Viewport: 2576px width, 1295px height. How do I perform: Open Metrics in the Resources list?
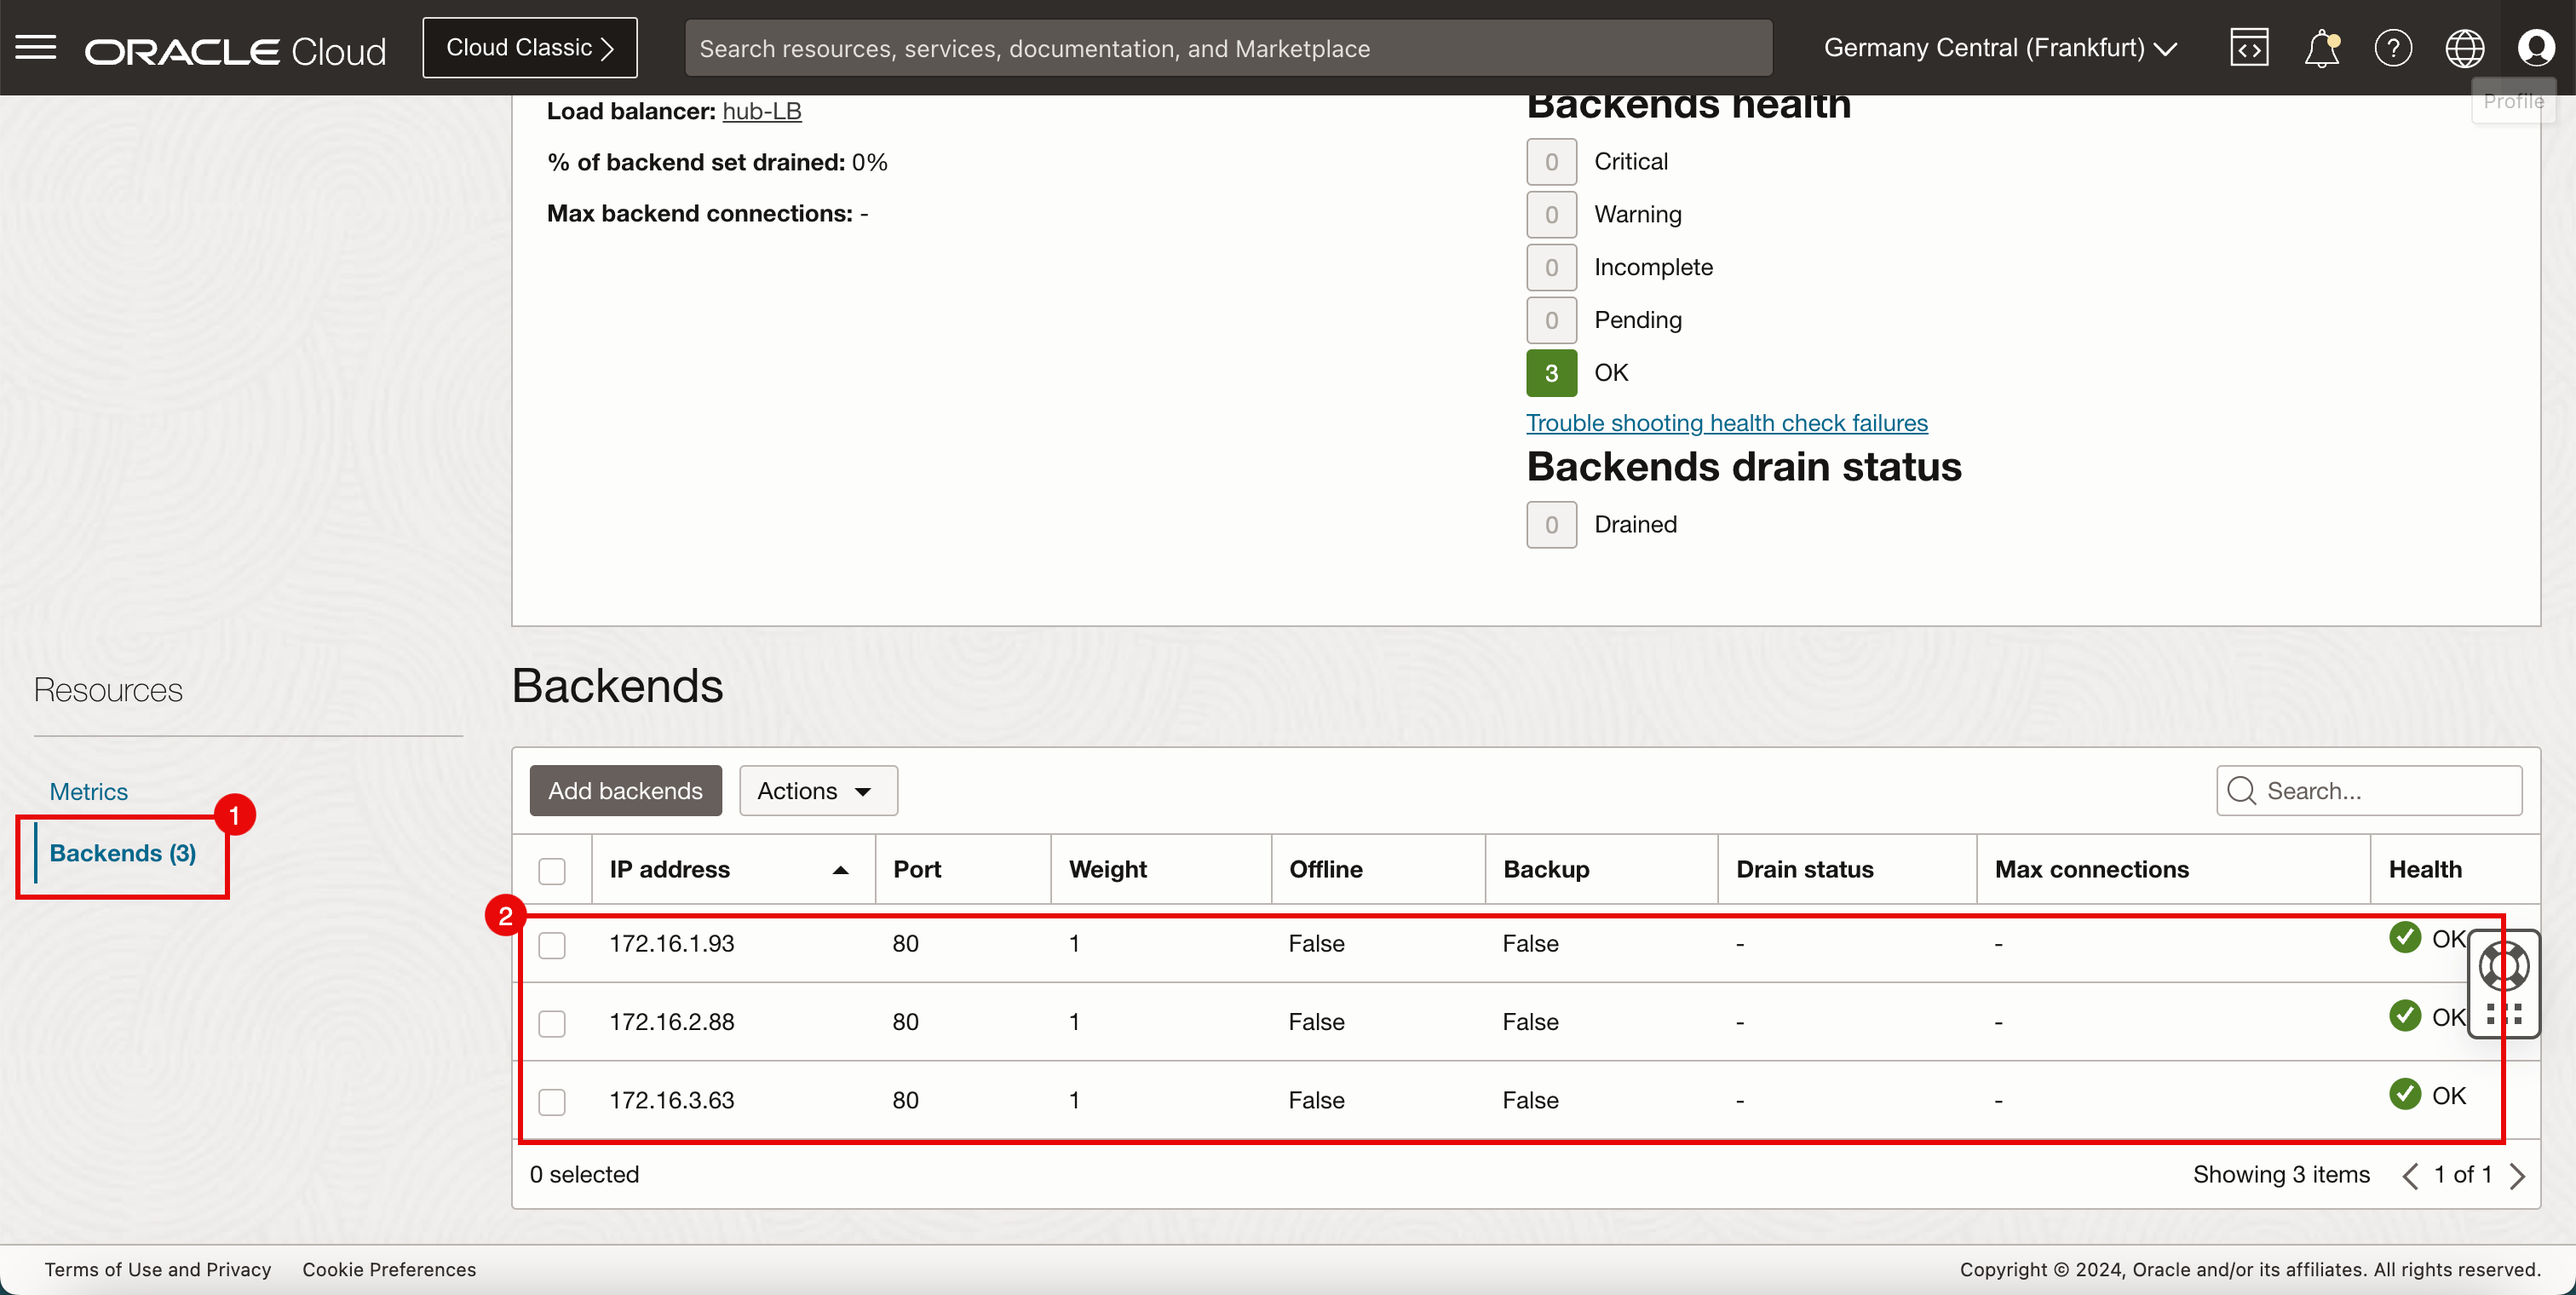[88, 791]
